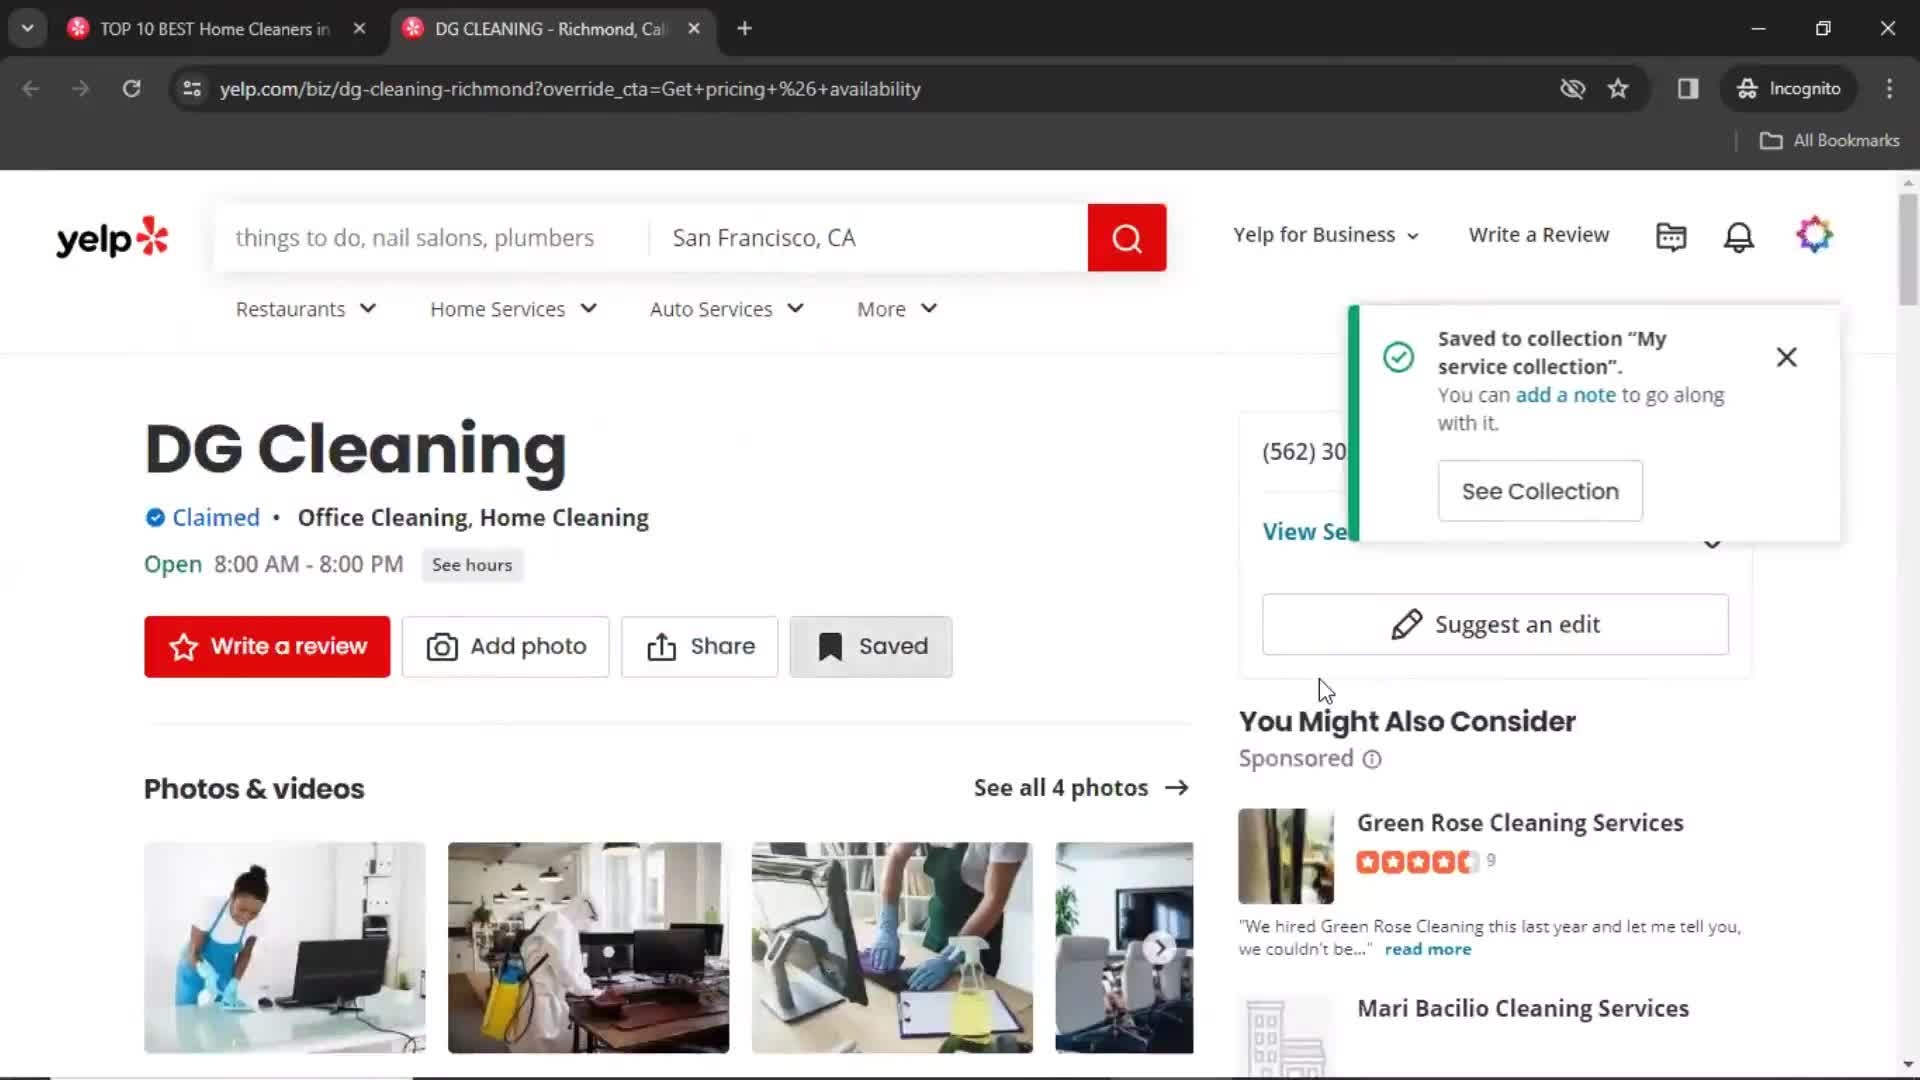
Task: Click the search terms input field
Action: point(430,238)
